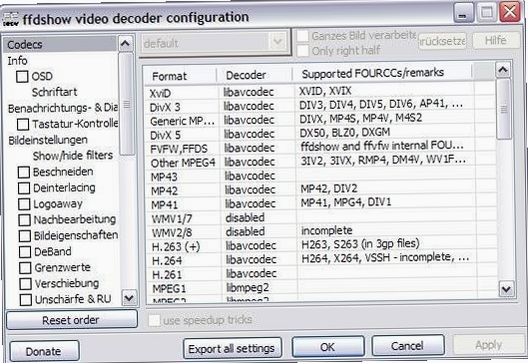Open the default preset dropdown
The width and height of the screenshot is (528, 363).
(x=278, y=42)
